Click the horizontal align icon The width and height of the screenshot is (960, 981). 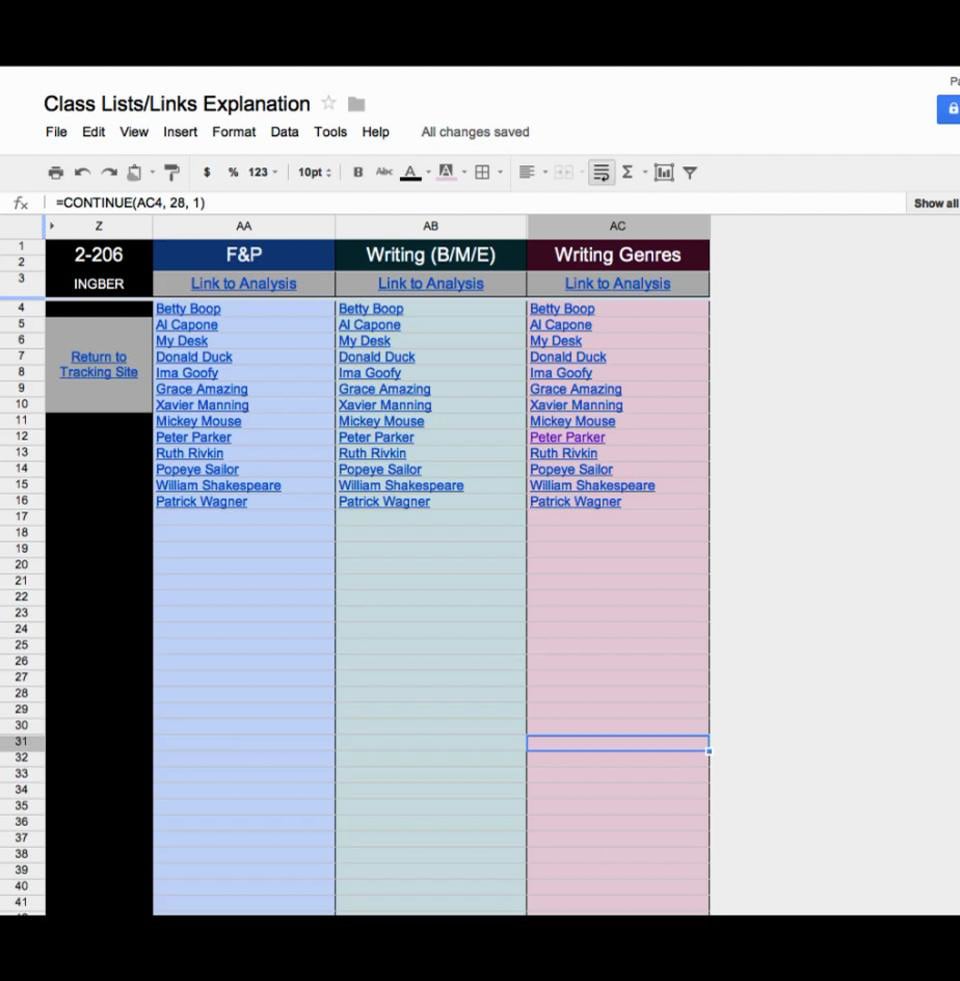(527, 172)
